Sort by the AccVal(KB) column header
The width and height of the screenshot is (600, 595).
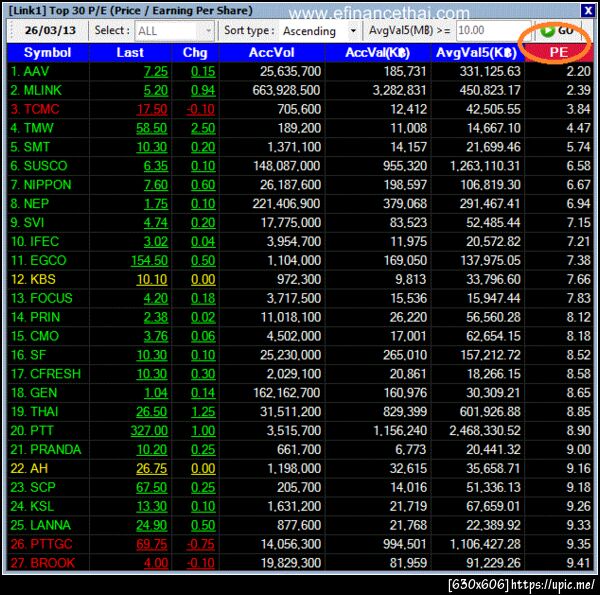pyautogui.click(x=378, y=52)
